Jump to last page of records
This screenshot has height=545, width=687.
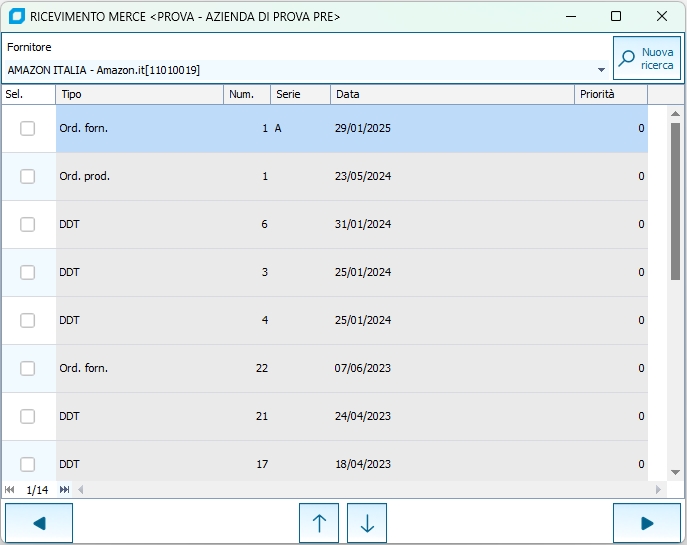point(65,490)
